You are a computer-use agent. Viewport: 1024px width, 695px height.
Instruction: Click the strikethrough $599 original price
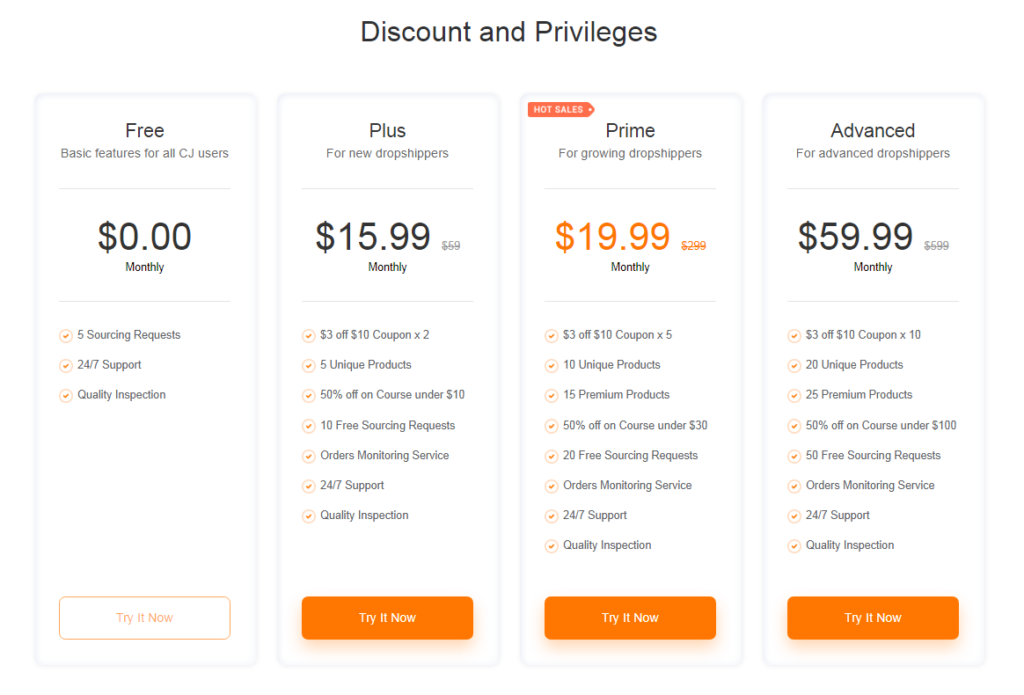click(x=936, y=246)
